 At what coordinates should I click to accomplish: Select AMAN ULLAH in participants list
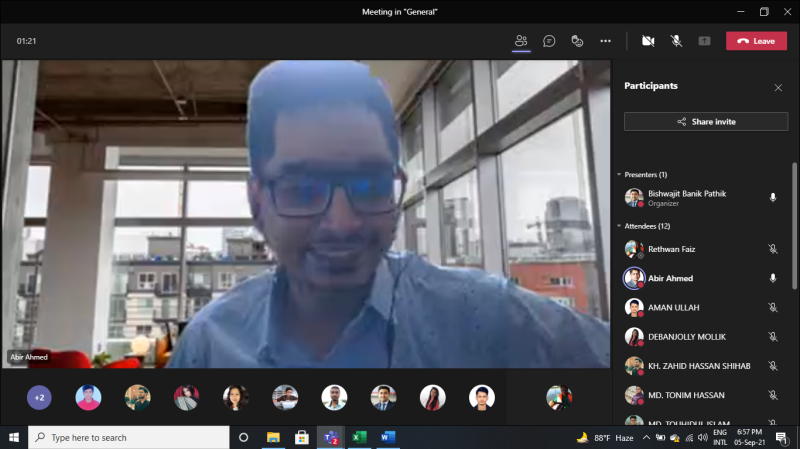coord(673,308)
